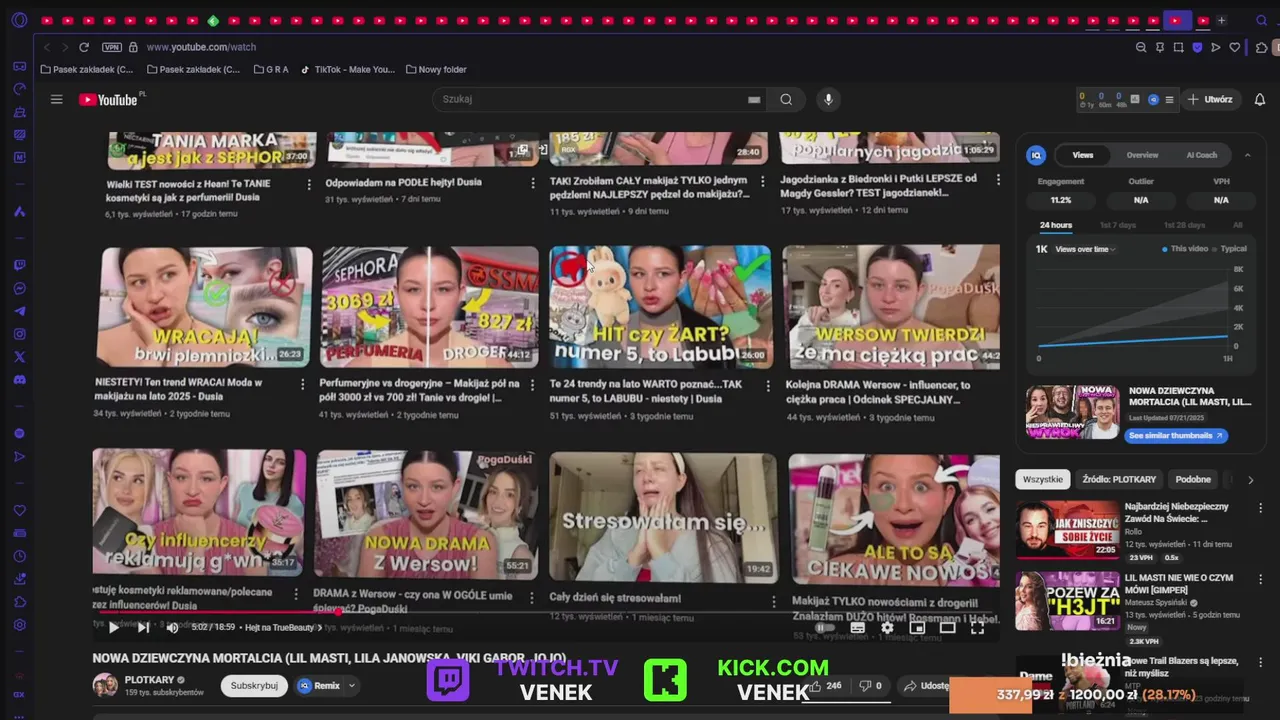The height and width of the screenshot is (720, 1280).
Task: Click into the Szukaj search field
Action: (x=597, y=99)
